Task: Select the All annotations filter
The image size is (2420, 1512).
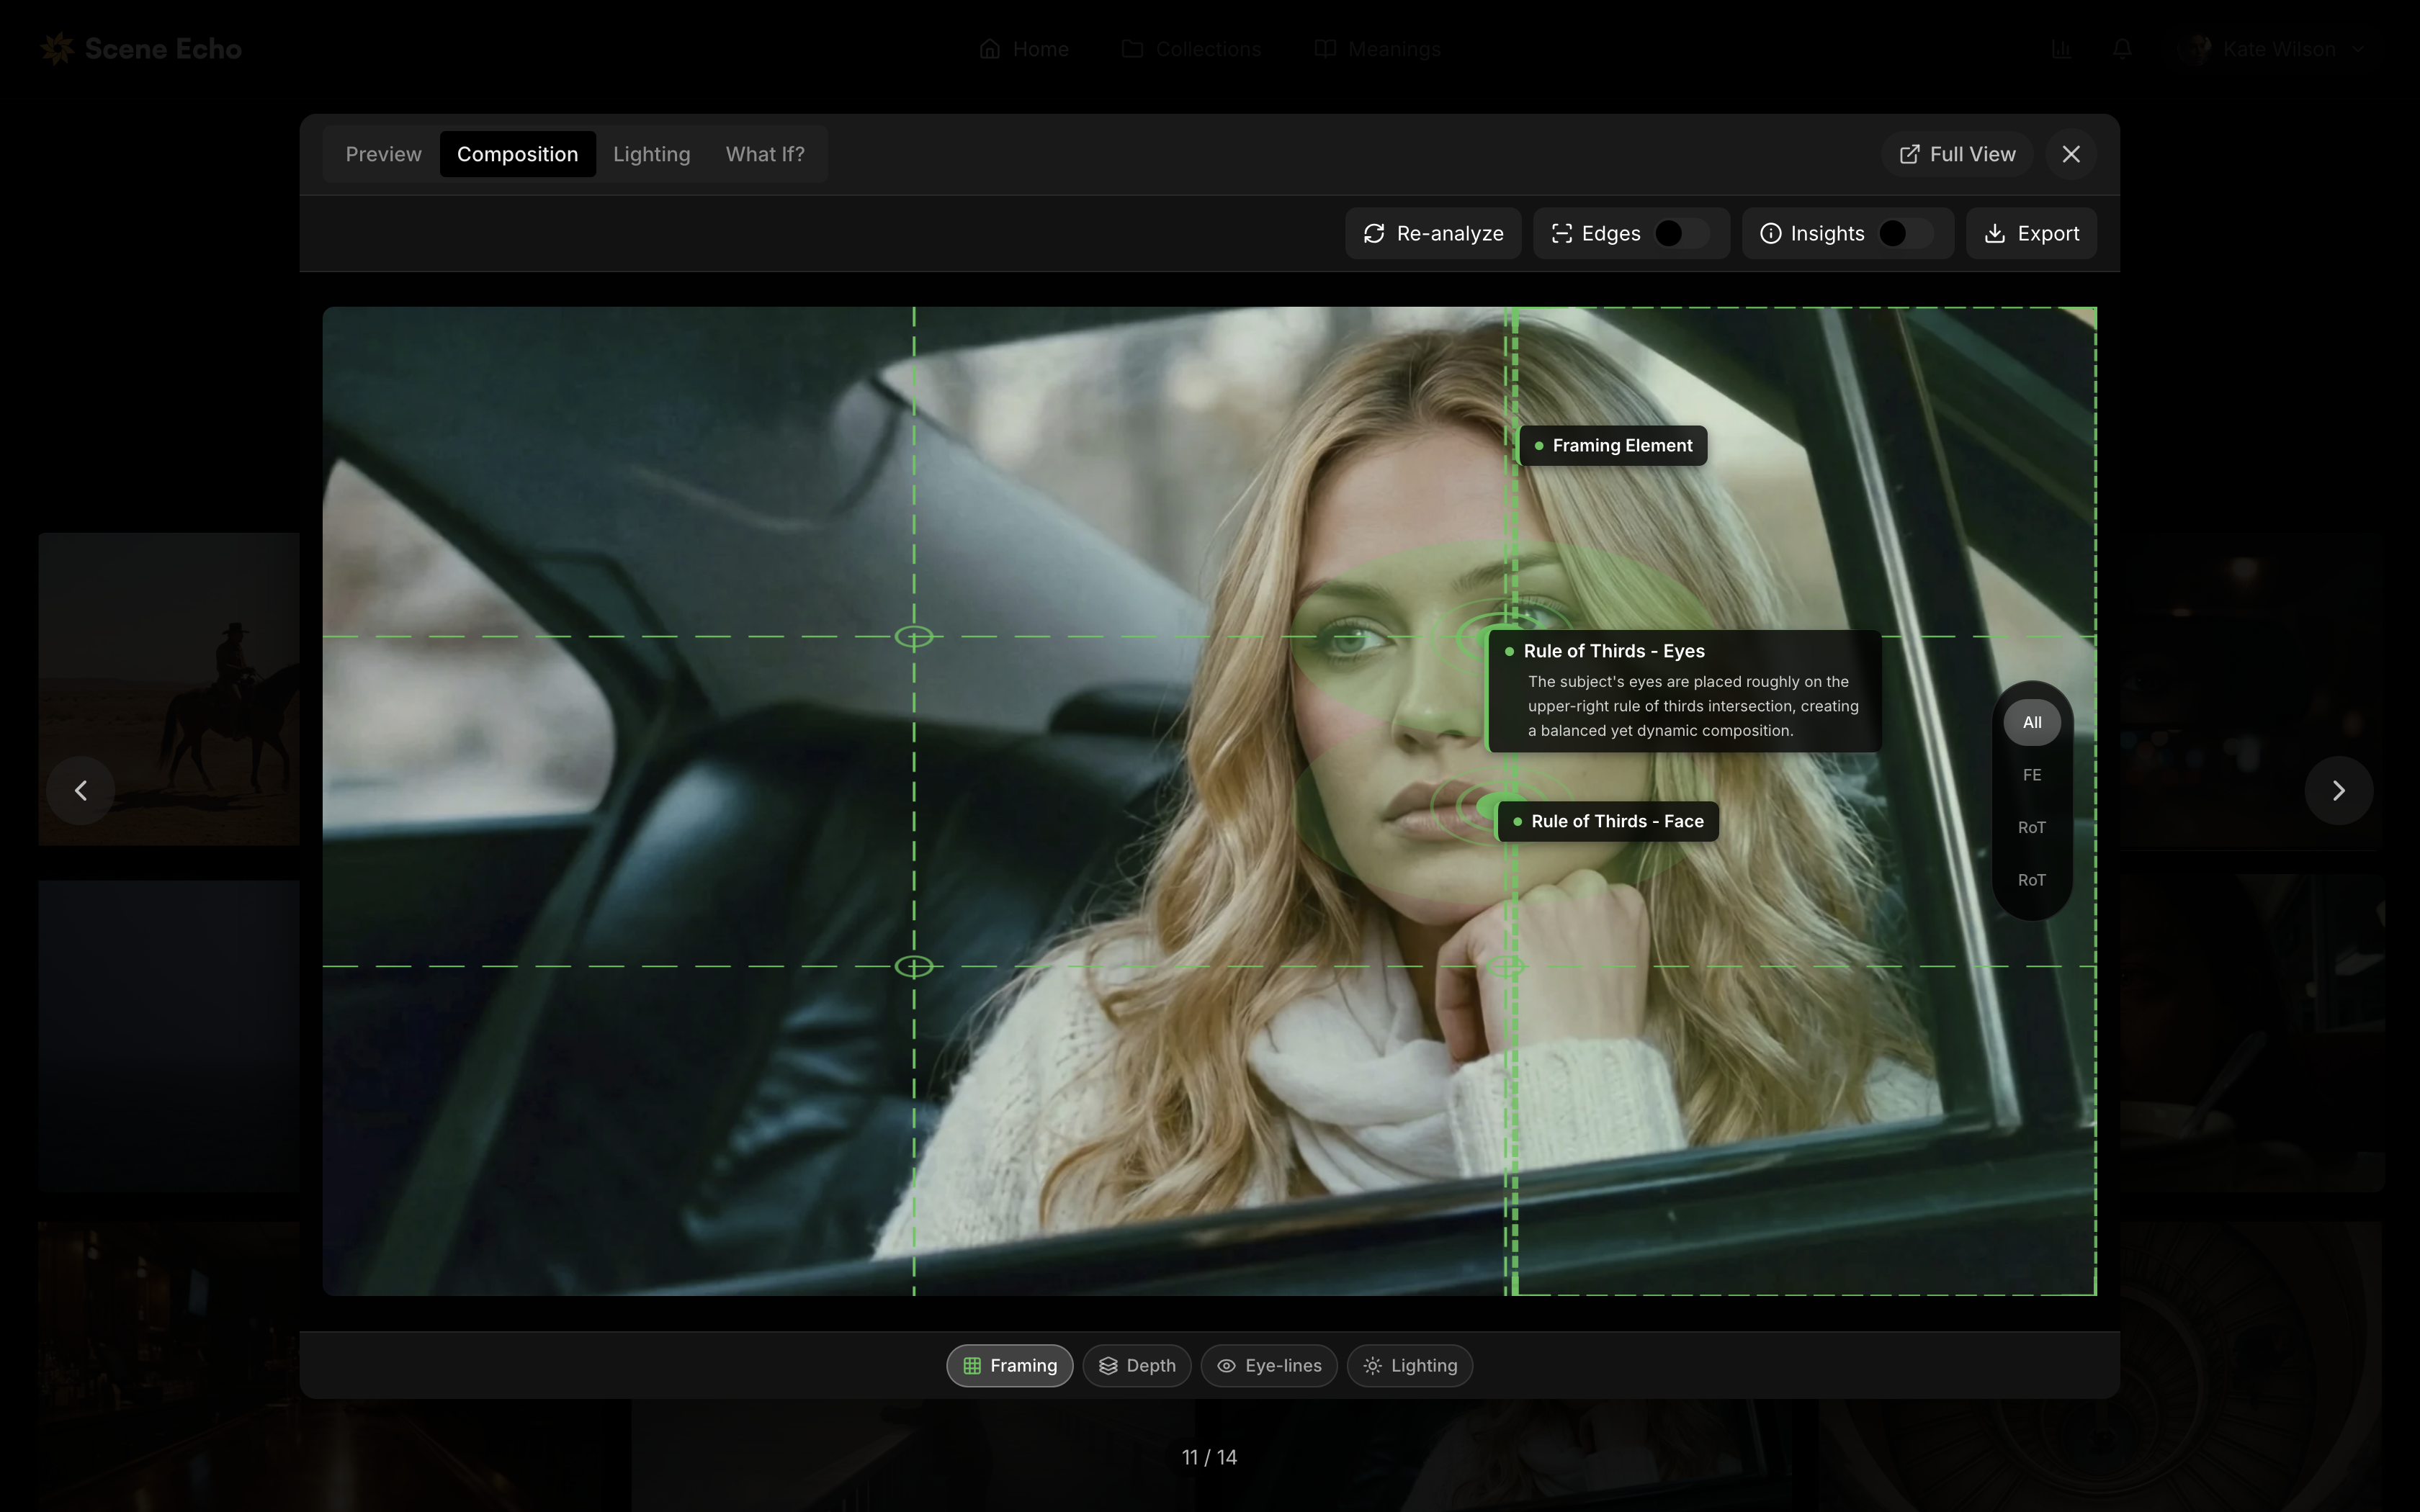Action: coord(2031,722)
